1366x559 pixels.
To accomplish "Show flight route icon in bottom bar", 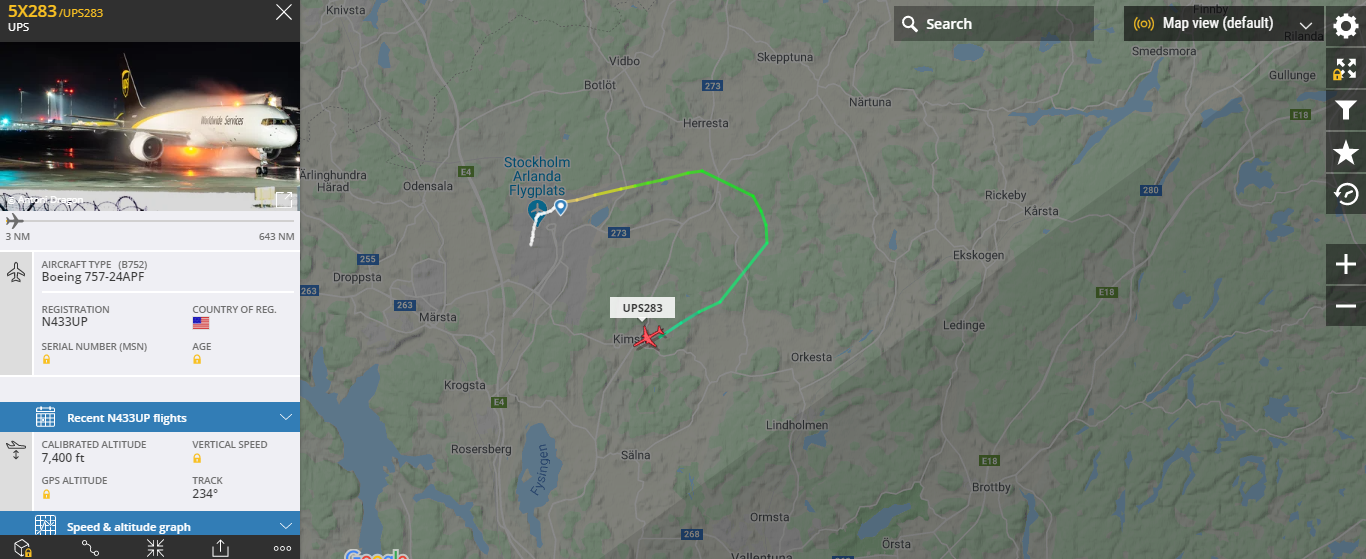I will [x=90, y=547].
